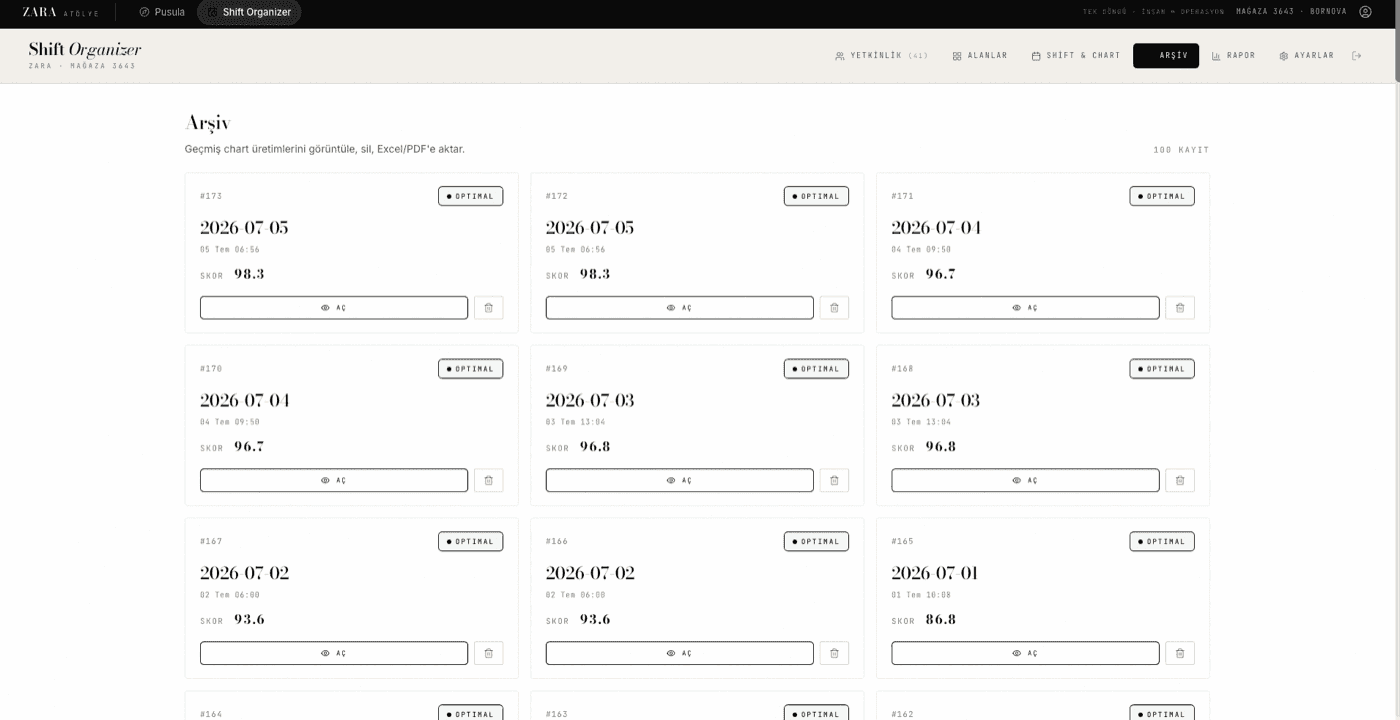Image resolution: width=1400 pixels, height=720 pixels.
Task: Delete archive record #167
Action: click(488, 653)
